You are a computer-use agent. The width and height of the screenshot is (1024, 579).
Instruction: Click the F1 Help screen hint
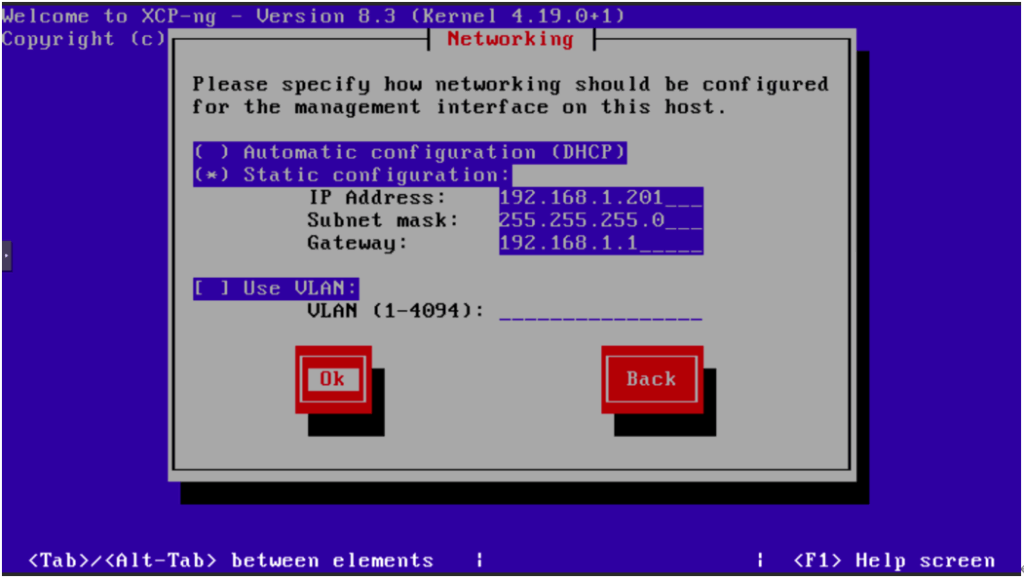pyautogui.click(x=893, y=560)
